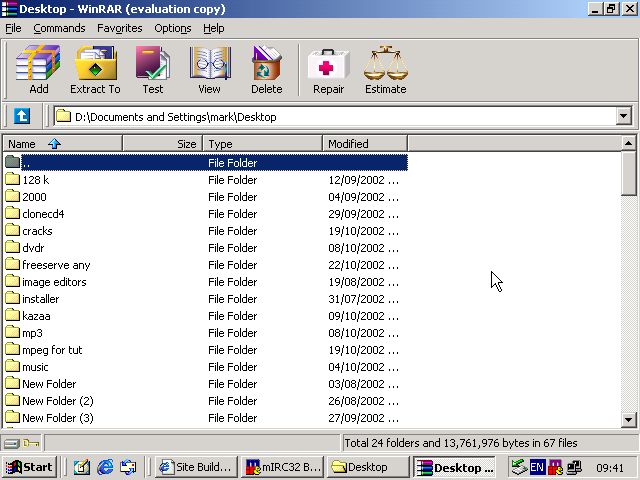The width and height of the screenshot is (640, 480).
Task: Select the 'image editors' folder
Action: click(x=54, y=282)
